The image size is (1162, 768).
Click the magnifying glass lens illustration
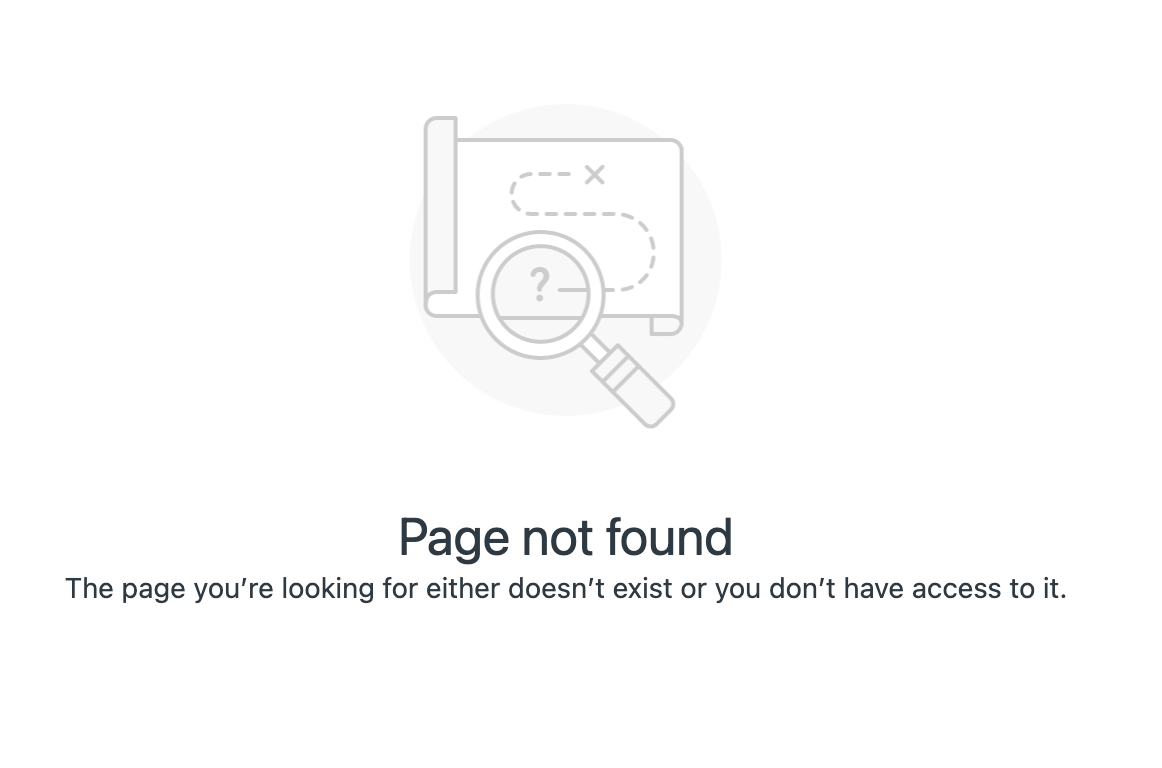540,294
